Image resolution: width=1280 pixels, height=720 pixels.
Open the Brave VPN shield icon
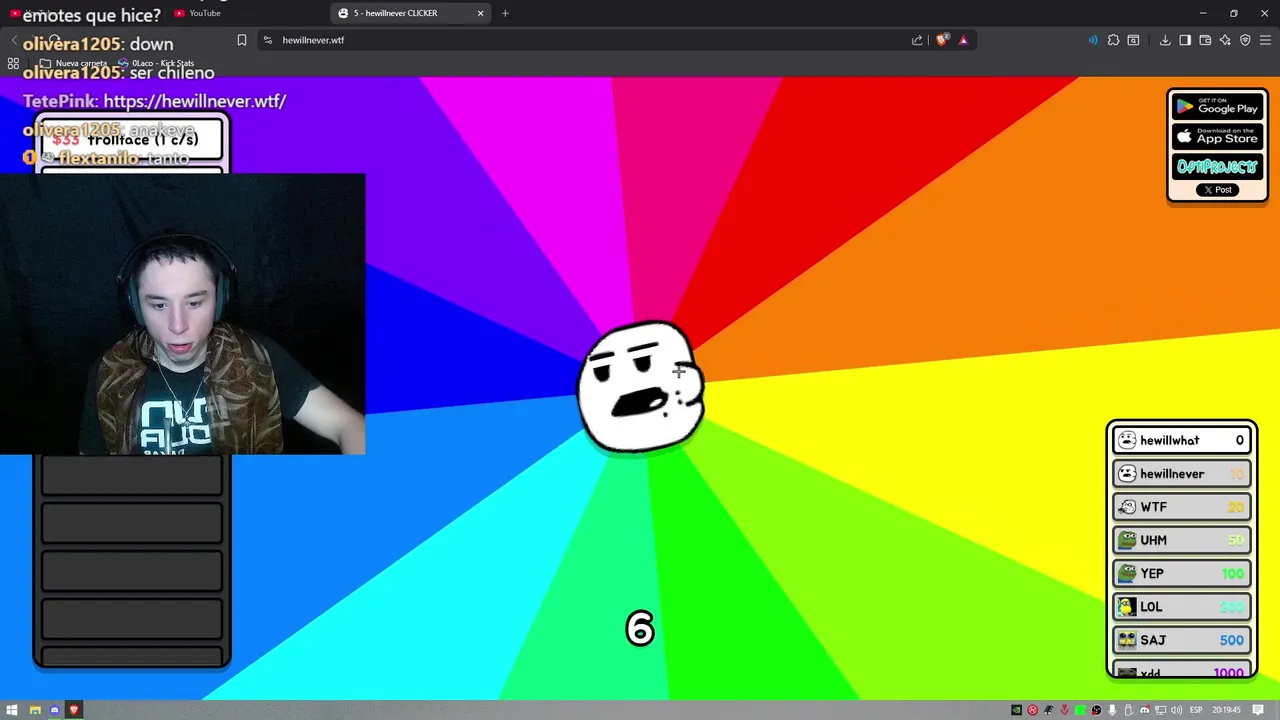point(1245,40)
